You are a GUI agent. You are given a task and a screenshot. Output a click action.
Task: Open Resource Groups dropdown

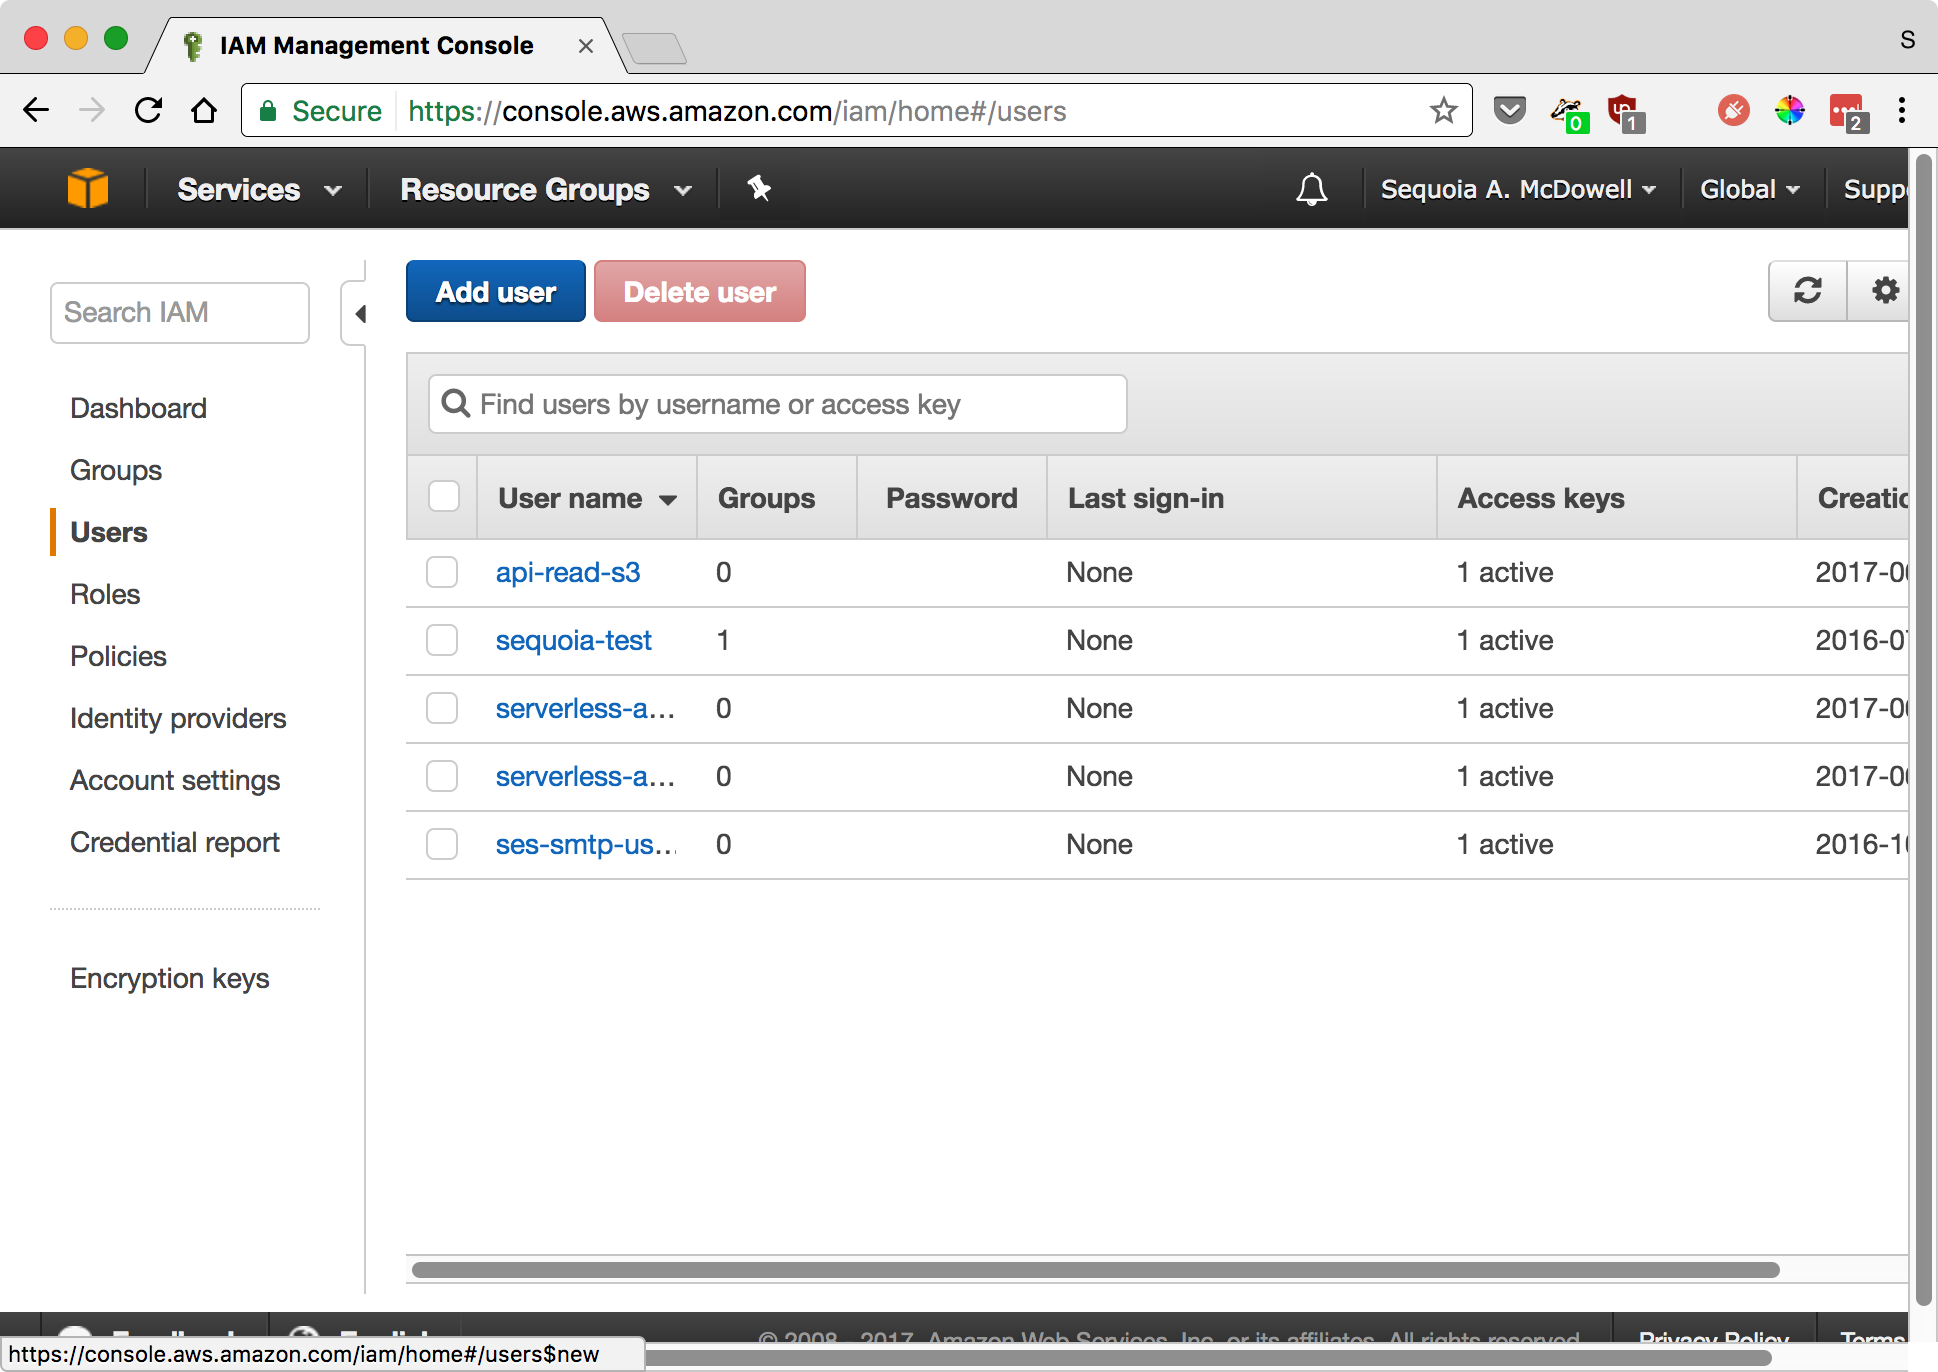tap(546, 189)
